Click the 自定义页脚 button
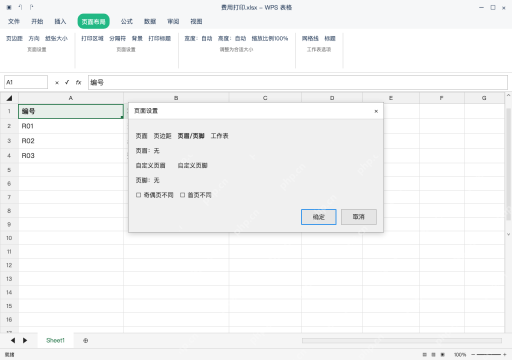512x360 pixels. coord(193,165)
